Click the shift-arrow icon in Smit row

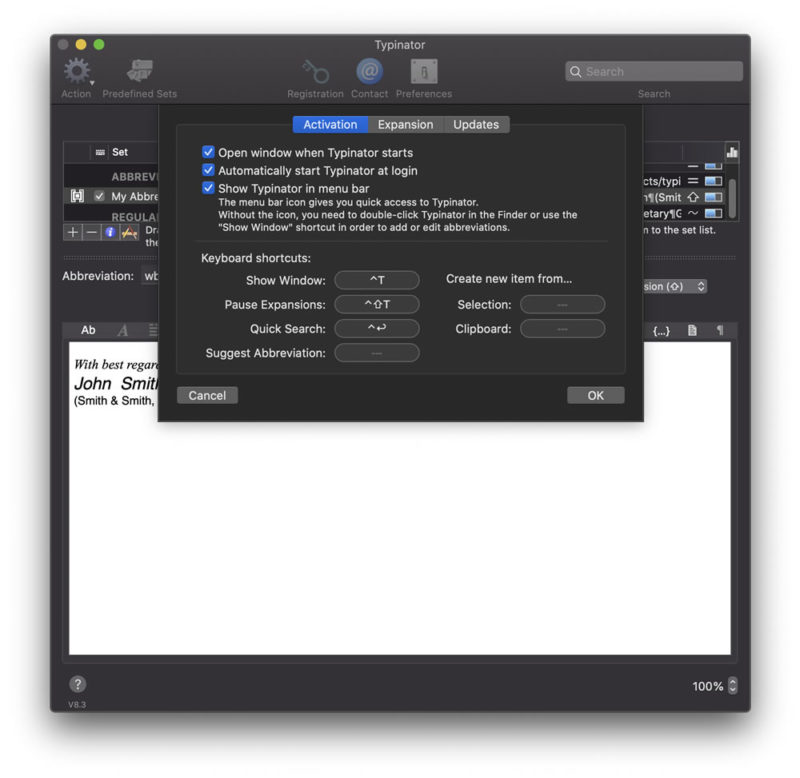(692, 197)
